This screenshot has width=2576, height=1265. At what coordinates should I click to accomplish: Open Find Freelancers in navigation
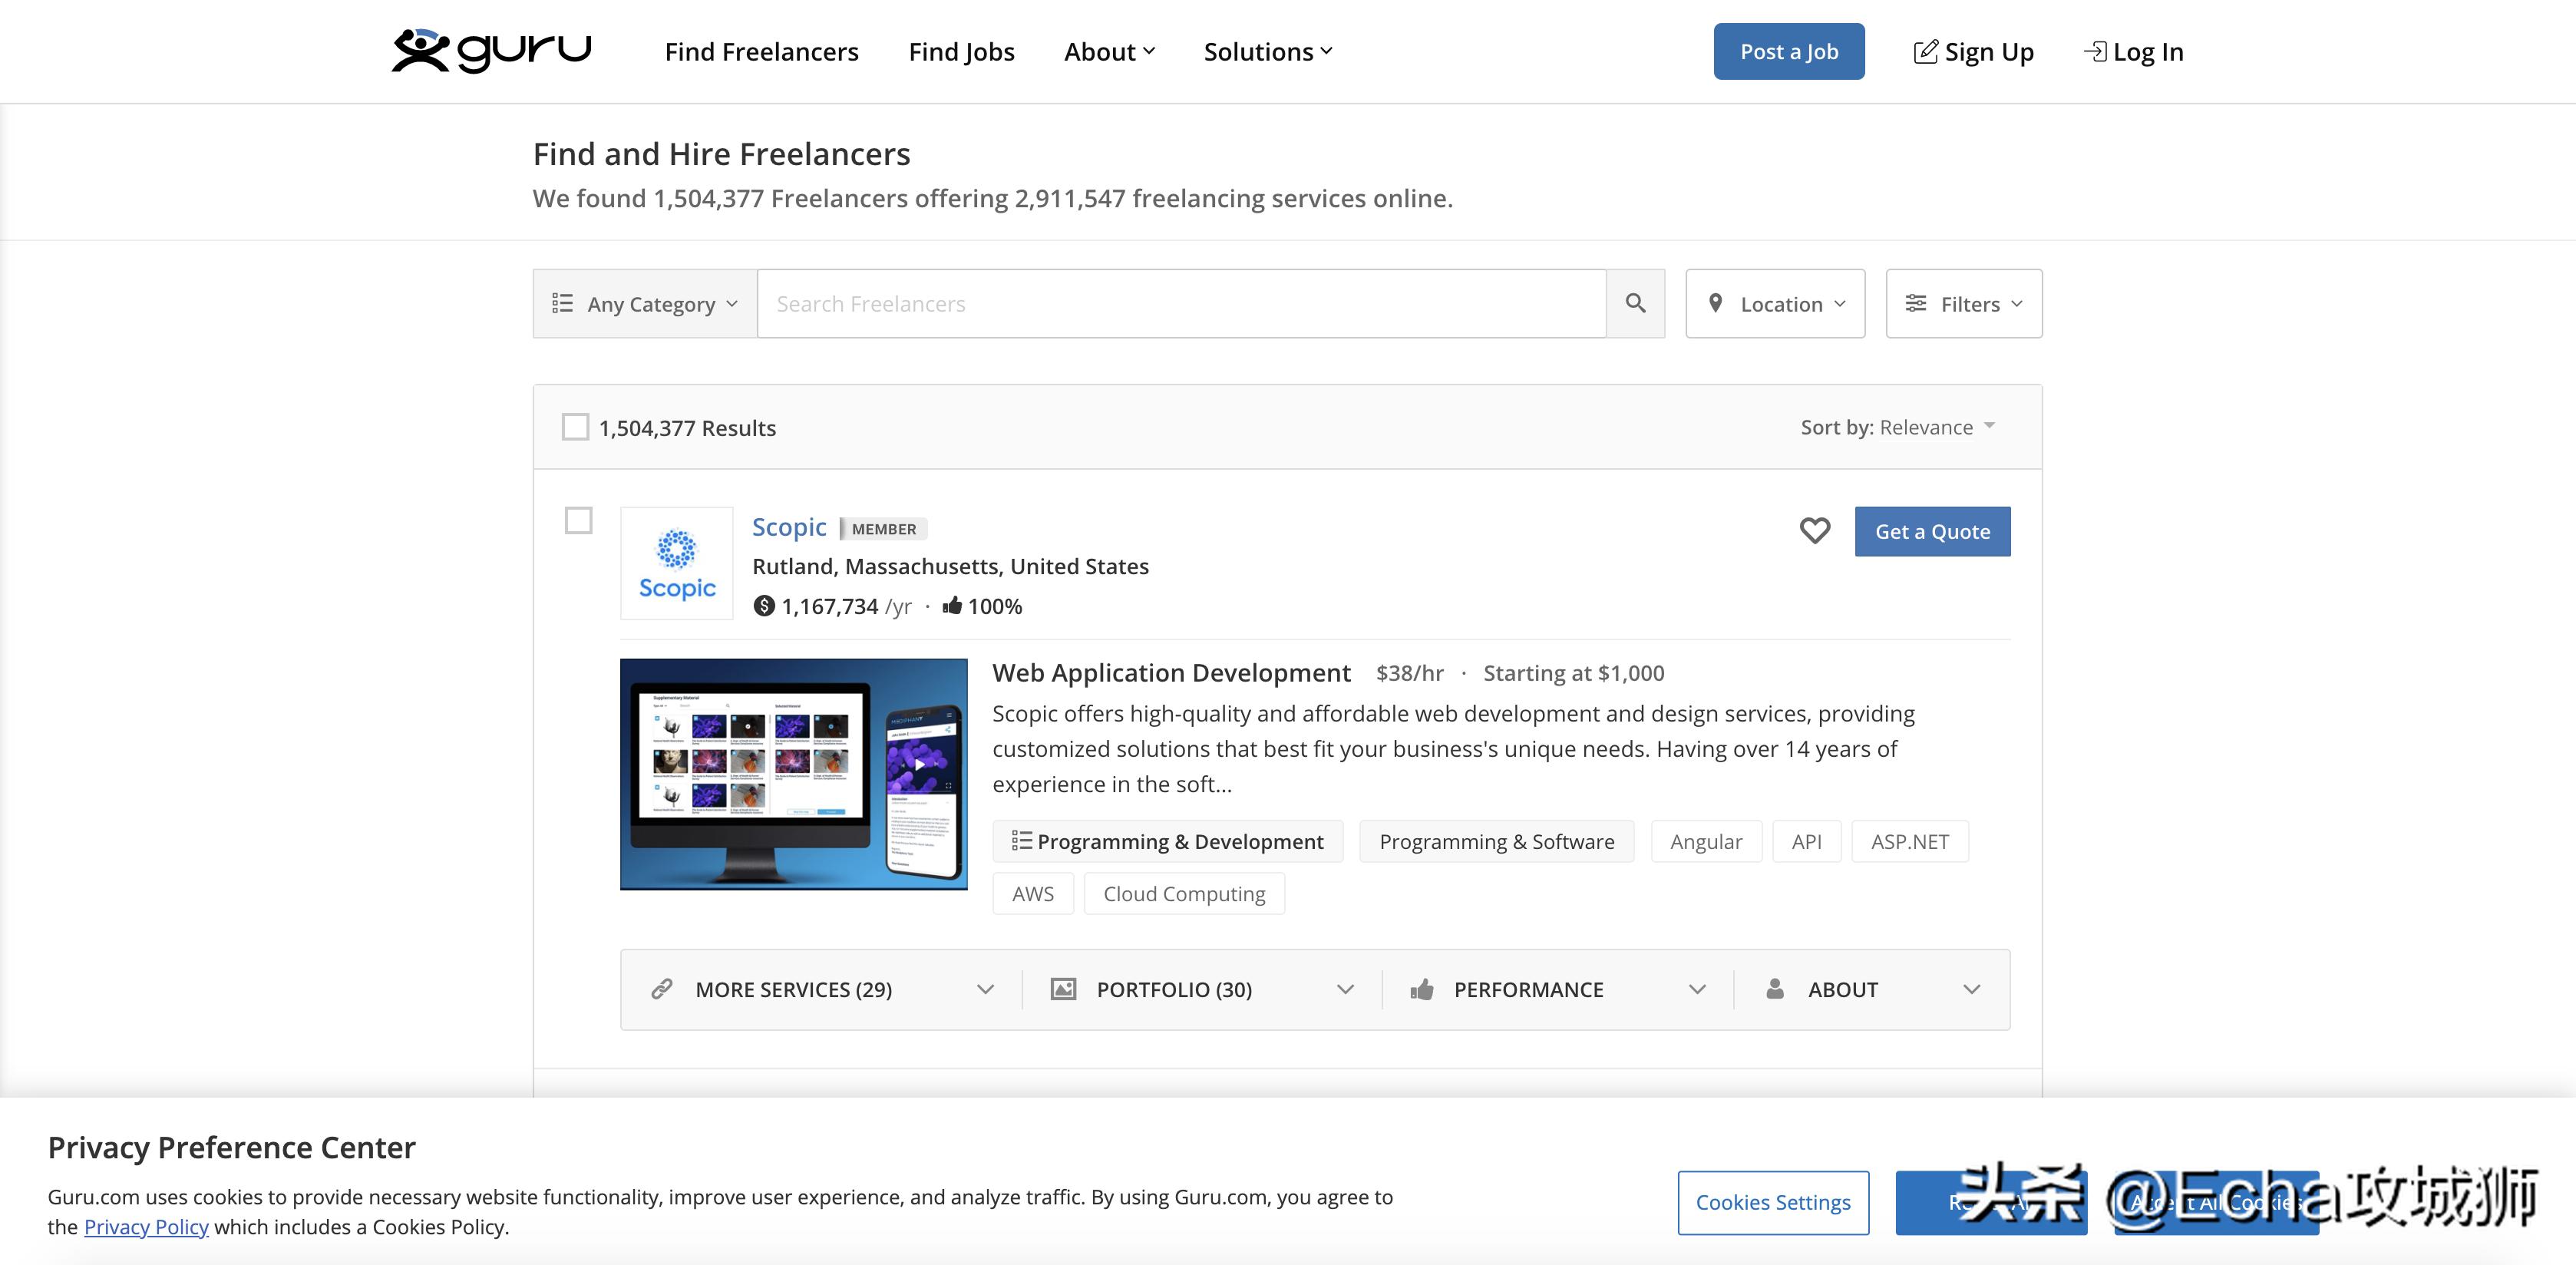[x=761, y=52]
